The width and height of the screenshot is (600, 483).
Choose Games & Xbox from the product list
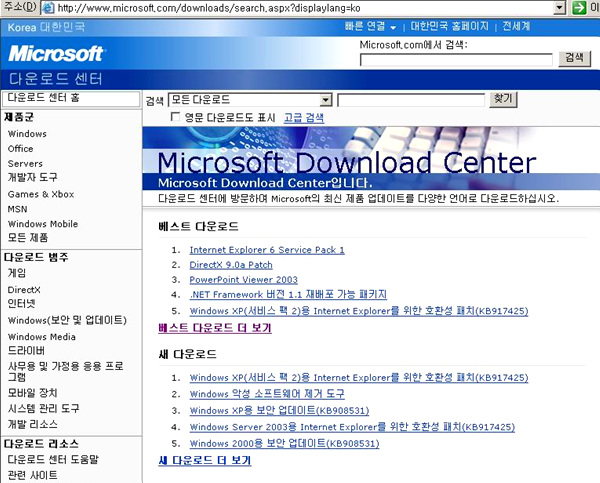(41, 194)
